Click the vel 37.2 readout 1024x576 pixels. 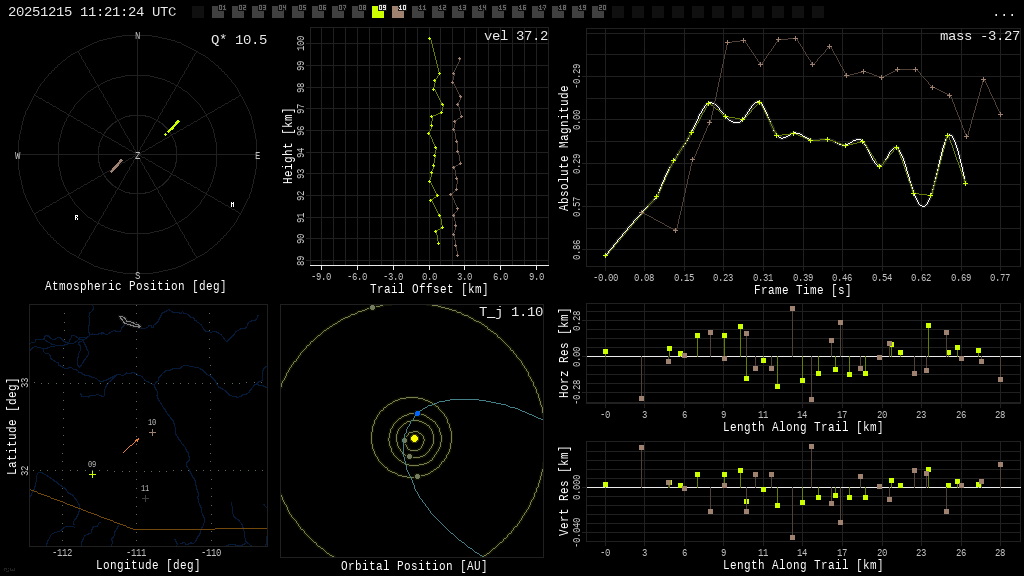pos(516,36)
